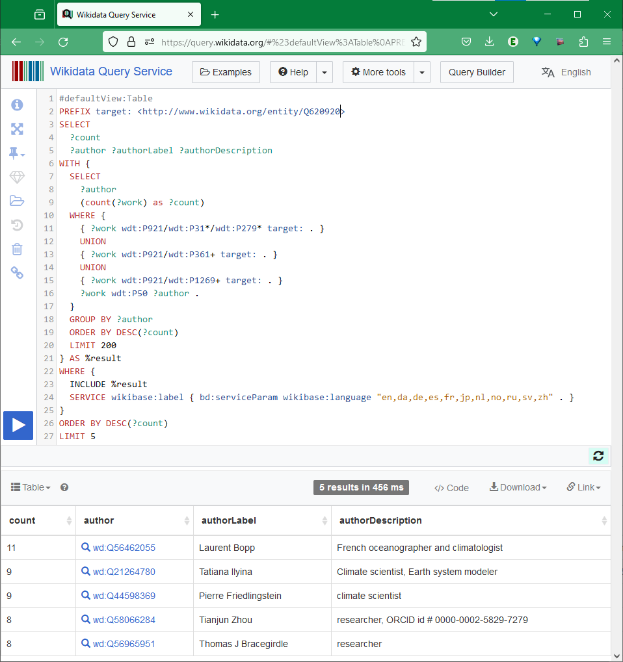
Task: Click the More tools button
Action: coord(379,72)
